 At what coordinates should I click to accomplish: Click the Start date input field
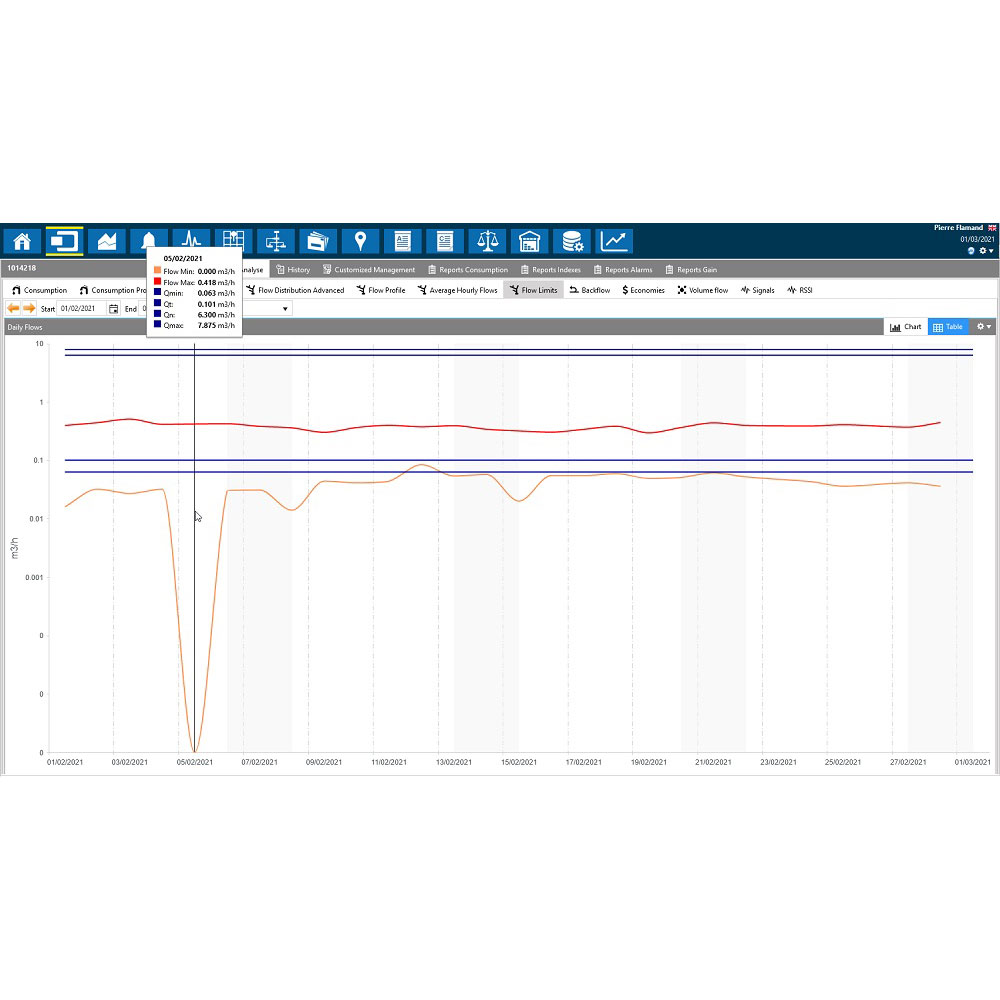82,309
